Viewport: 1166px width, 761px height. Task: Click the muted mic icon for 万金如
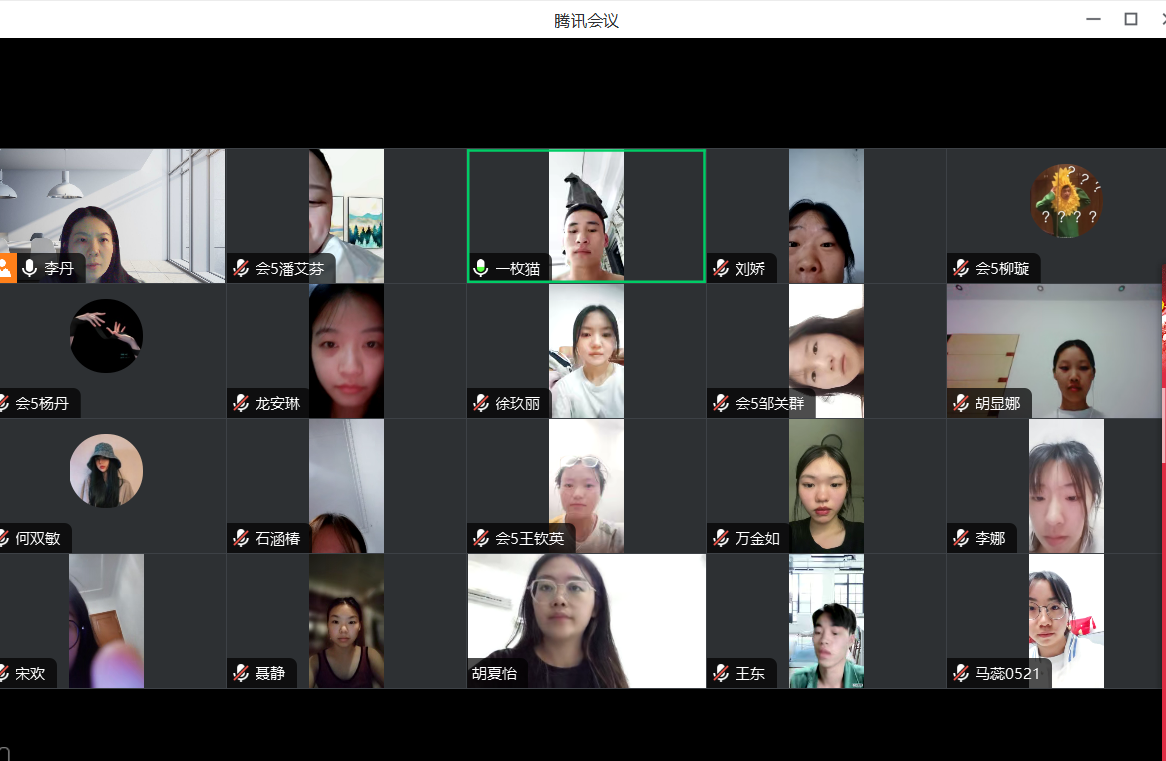[721, 538]
